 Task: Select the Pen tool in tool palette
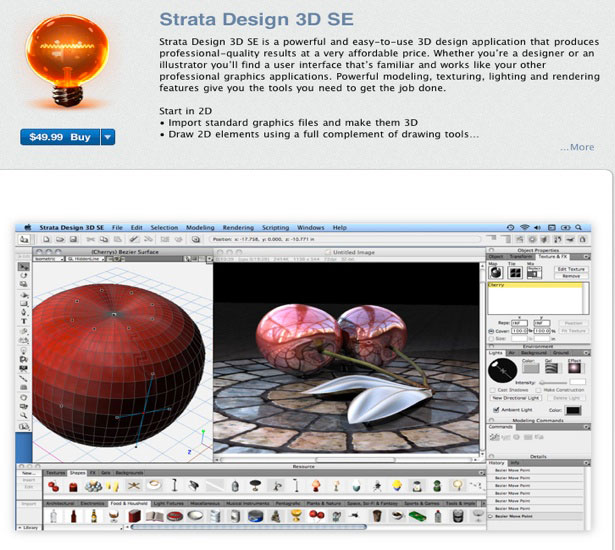pos(24,312)
